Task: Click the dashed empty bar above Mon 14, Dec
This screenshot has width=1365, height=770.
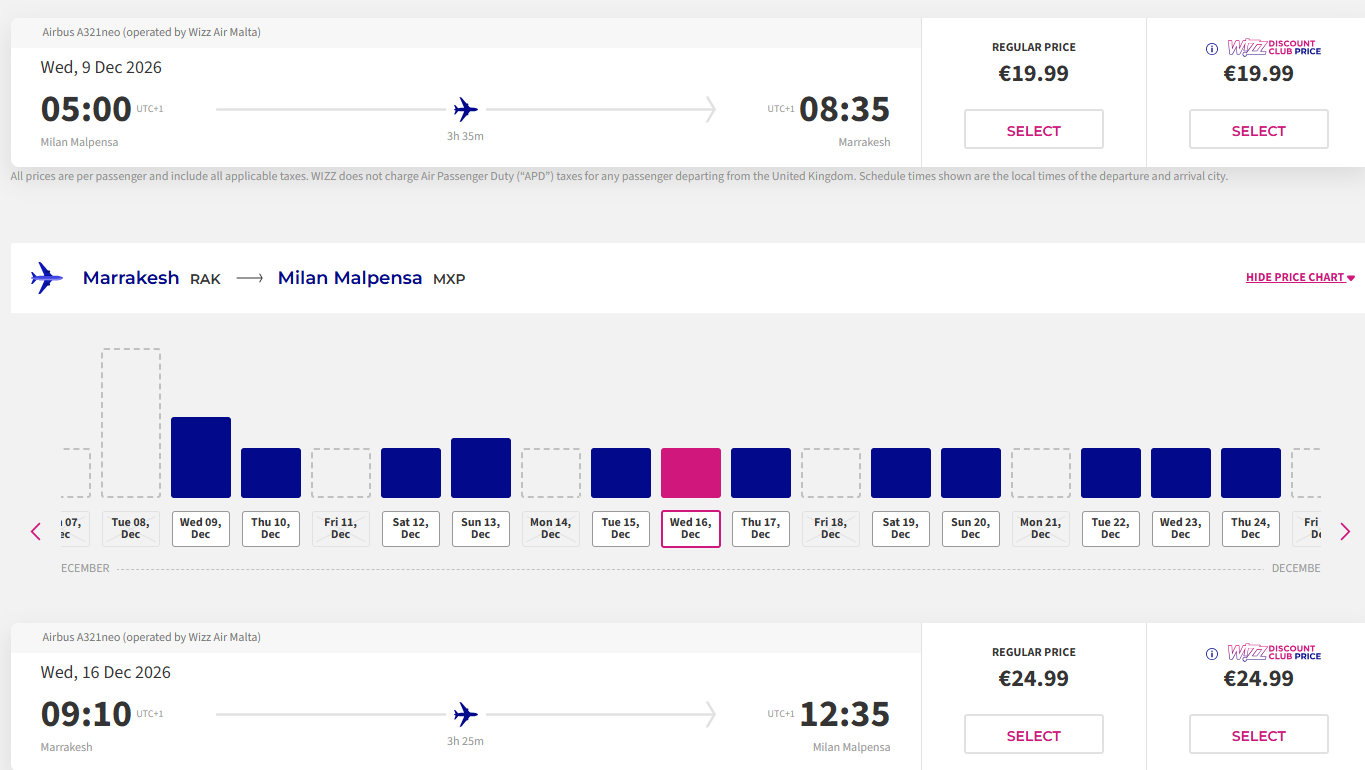Action: coord(551,473)
